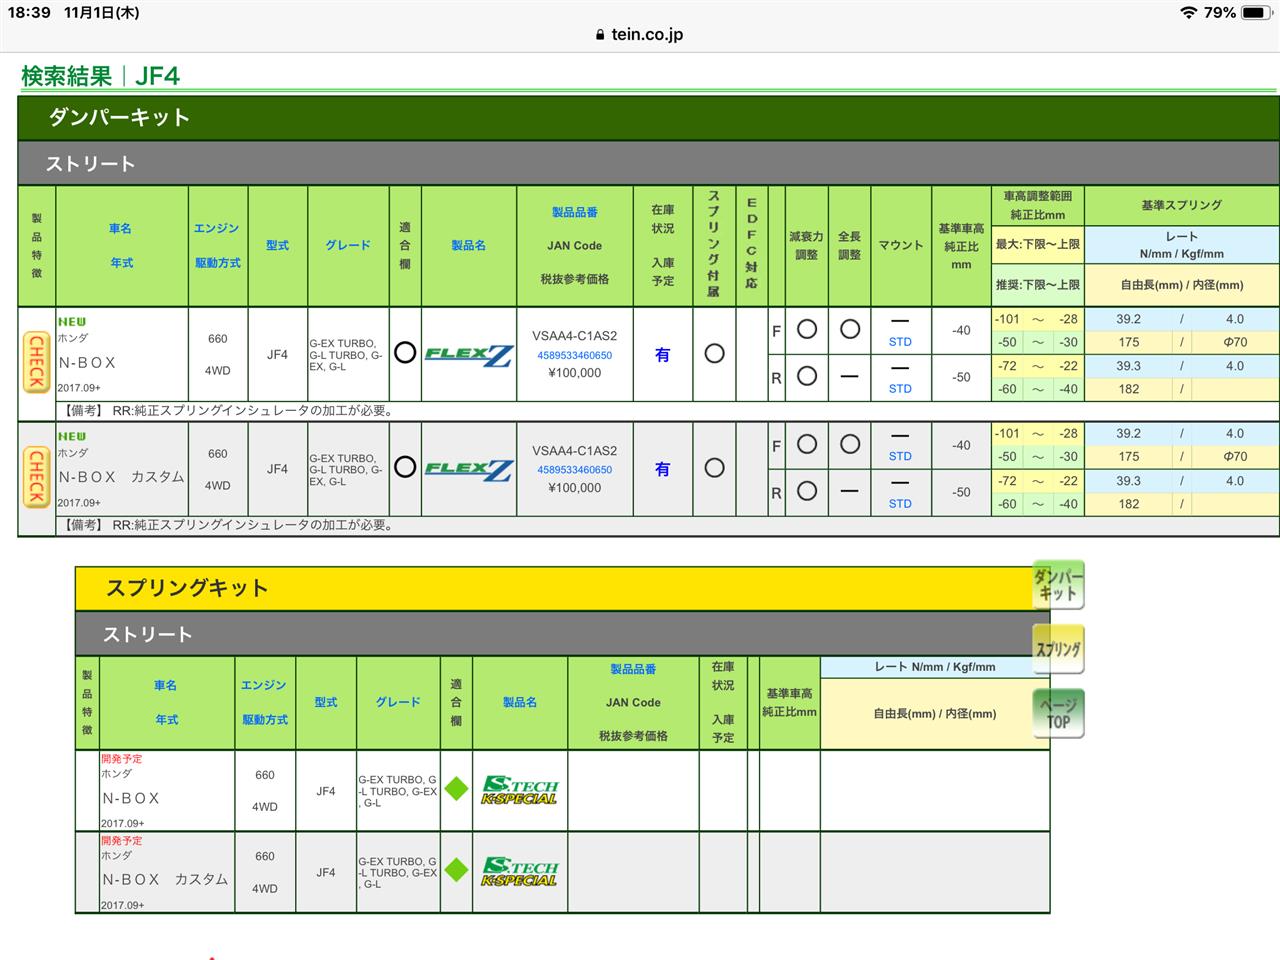
Task: Click front STD mount link in N-BOX カスタム row
Action: (x=900, y=456)
